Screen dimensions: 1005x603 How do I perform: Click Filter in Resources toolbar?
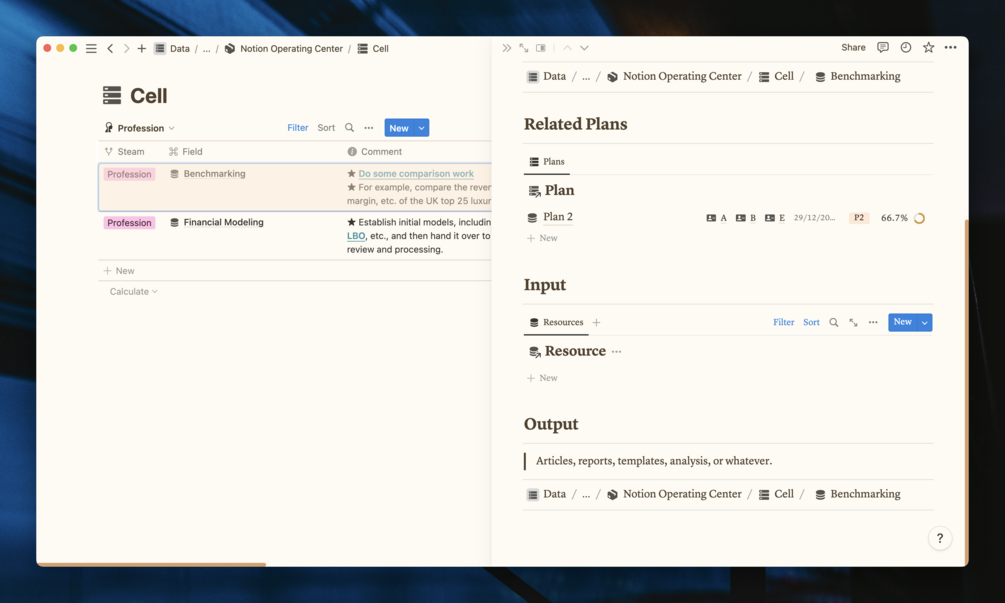(783, 322)
